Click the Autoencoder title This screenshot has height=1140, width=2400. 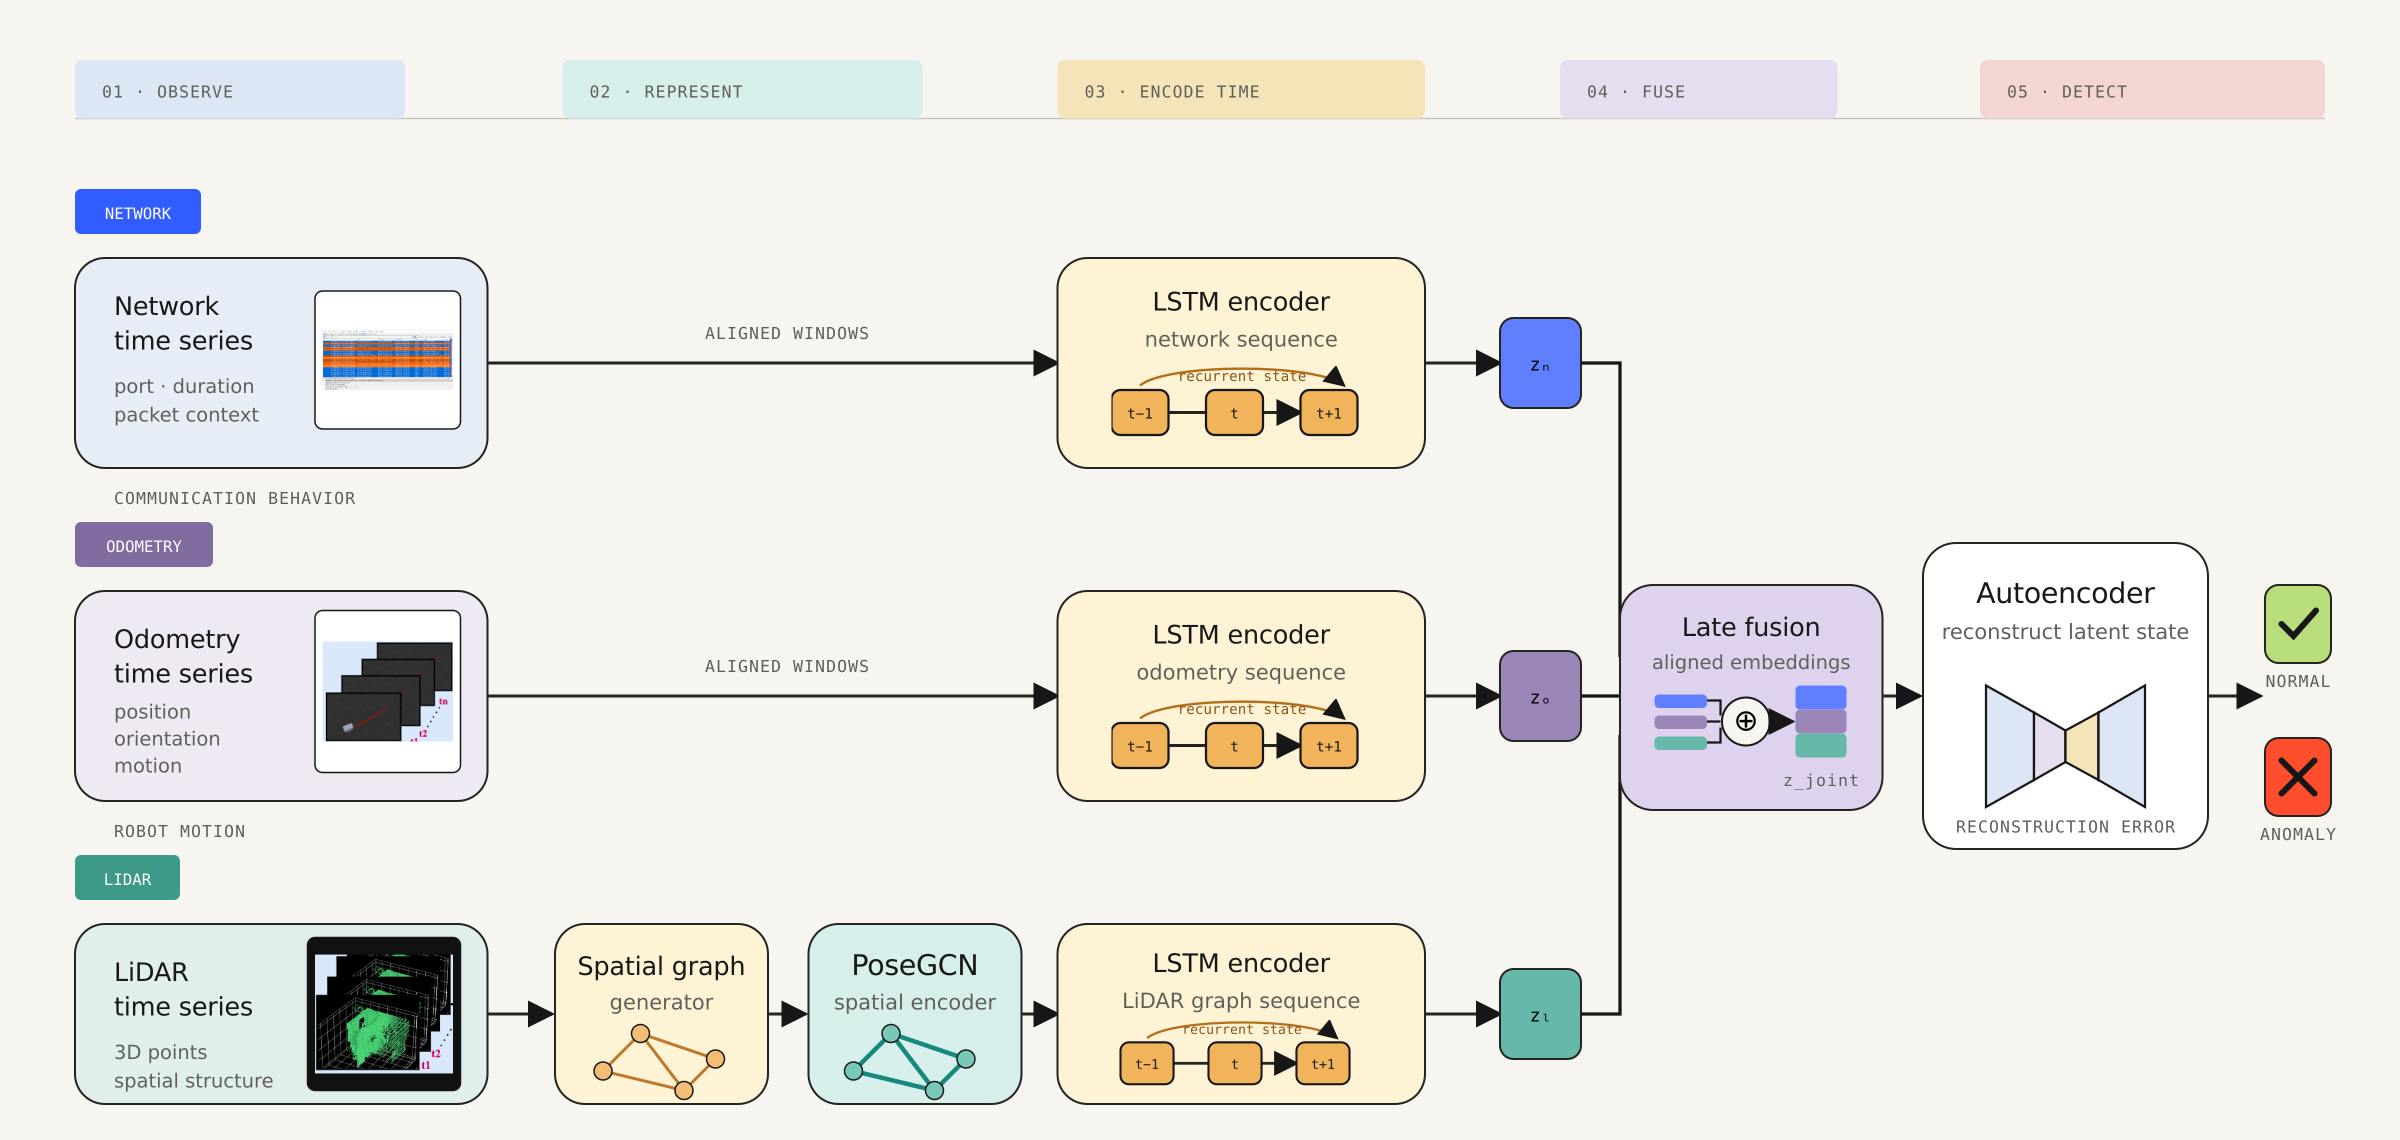2065,593
